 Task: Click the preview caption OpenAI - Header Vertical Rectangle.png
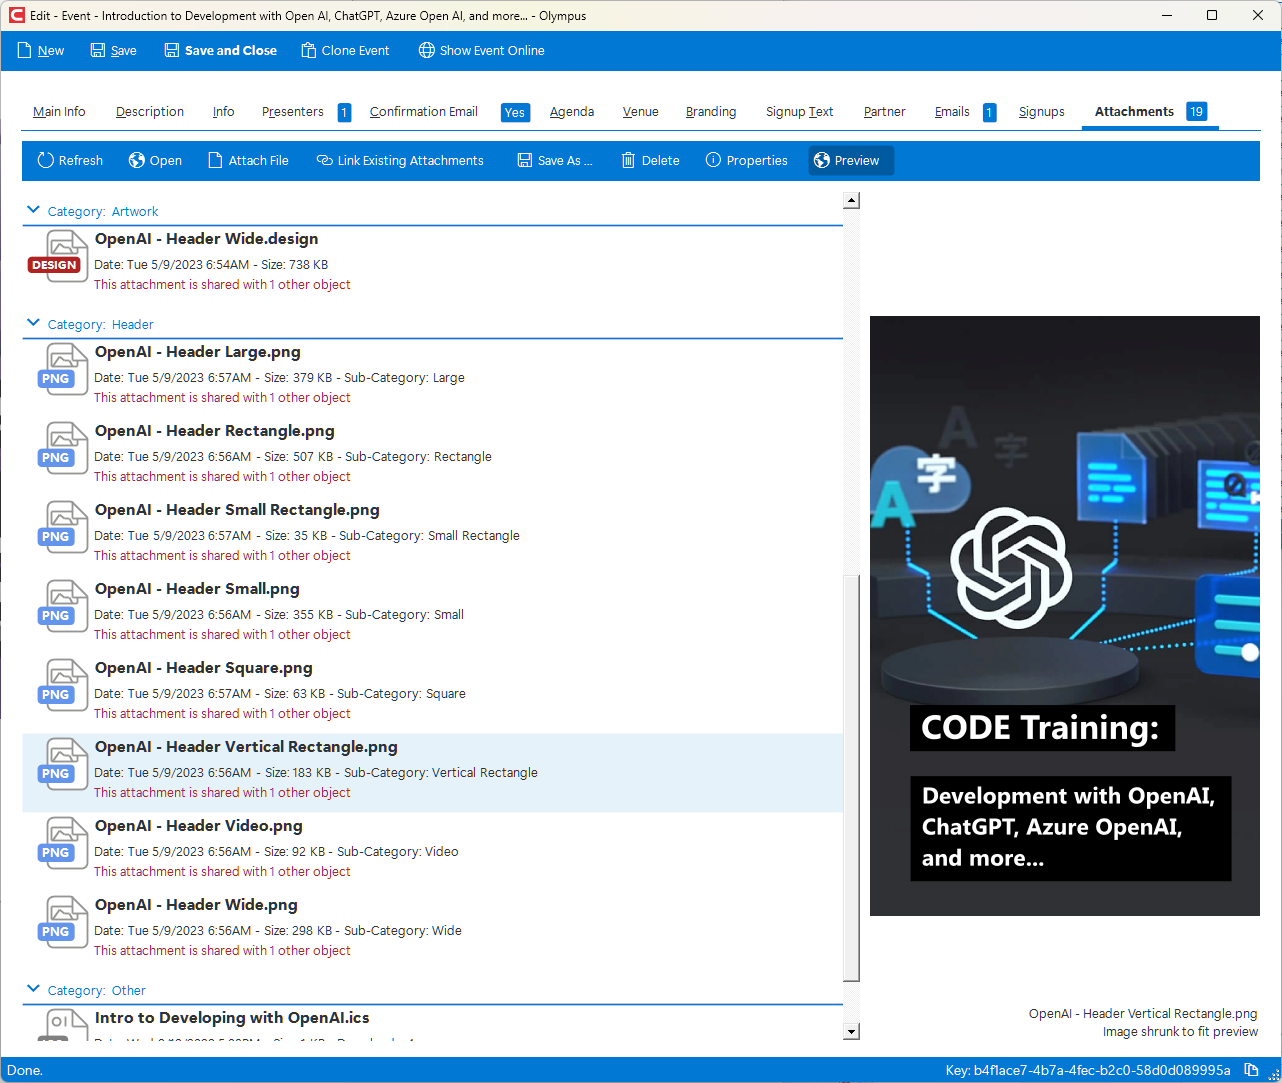pyautogui.click(x=1143, y=1014)
